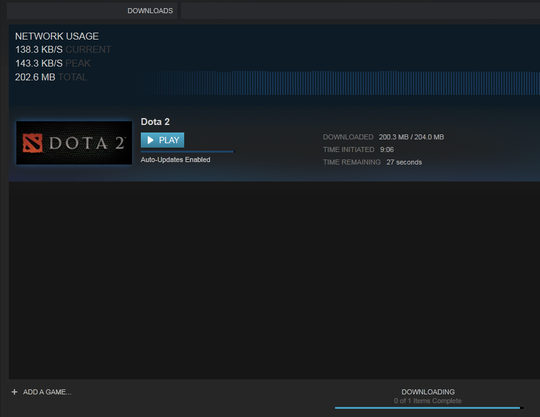
Task: Click the red Dota 2 emblem in the banner
Action: click(x=32, y=143)
